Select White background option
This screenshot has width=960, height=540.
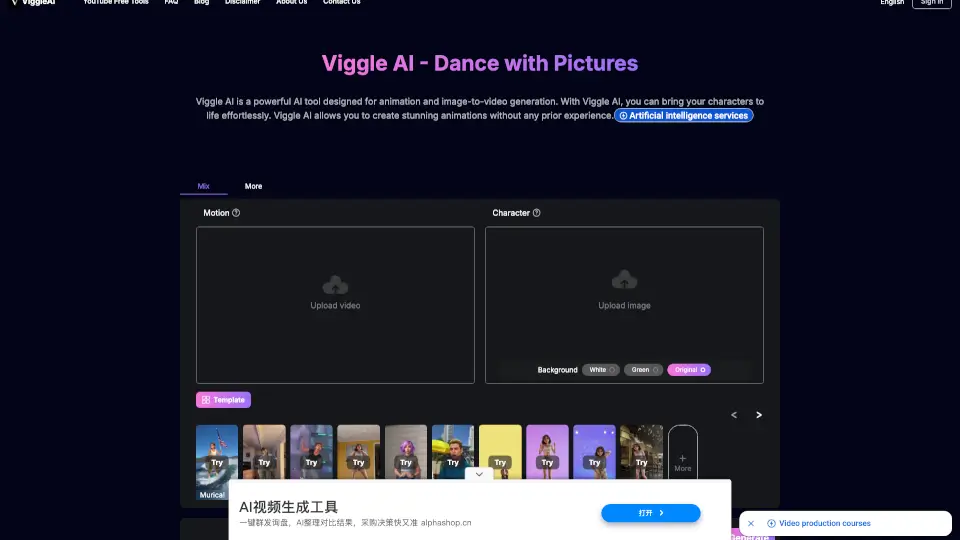tap(601, 370)
